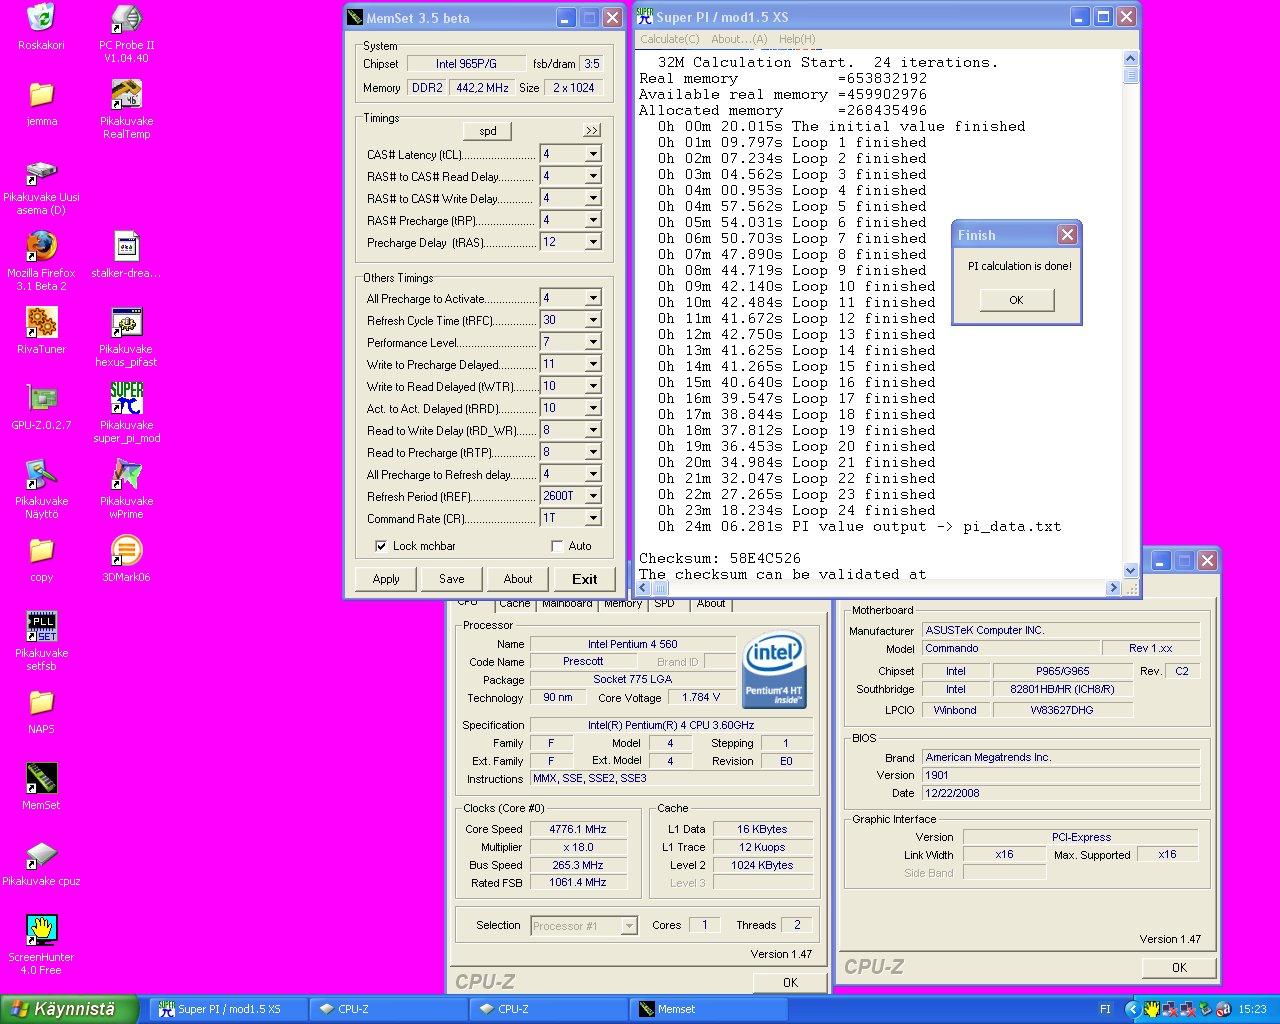
Task: Select the Memset taskbar button
Action: point(709,1009)
